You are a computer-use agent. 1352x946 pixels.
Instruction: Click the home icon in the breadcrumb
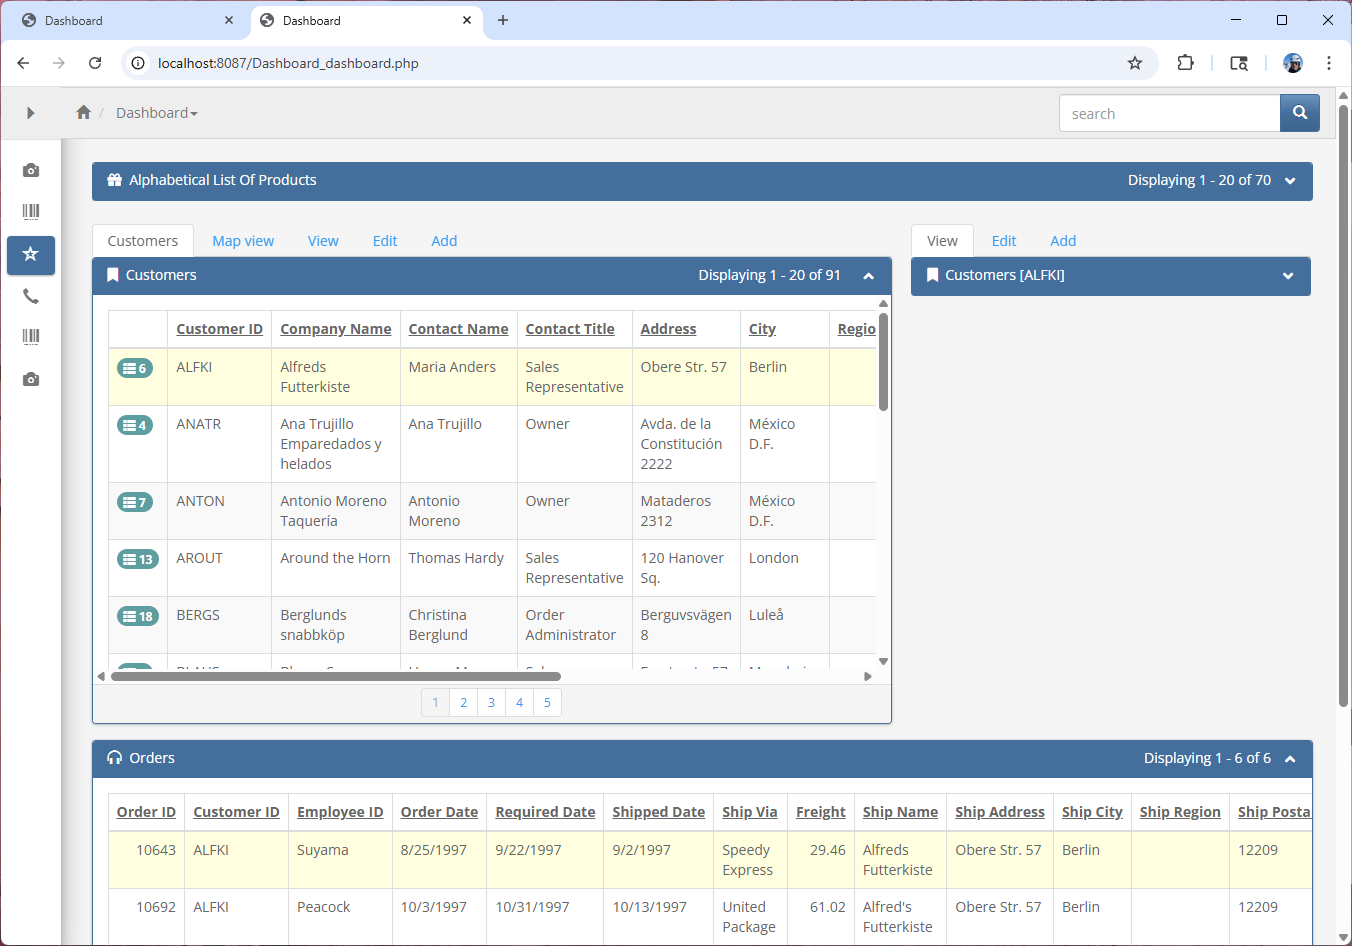point(84,113)
